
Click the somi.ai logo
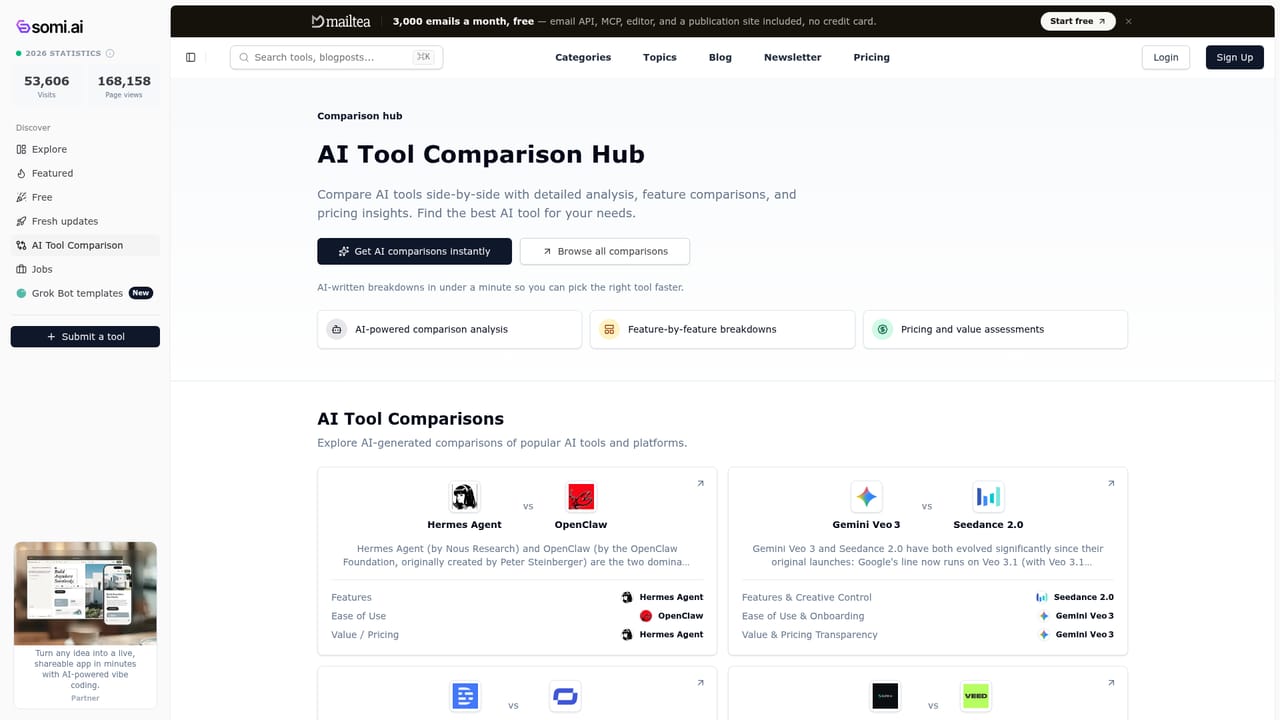[49, 27]
